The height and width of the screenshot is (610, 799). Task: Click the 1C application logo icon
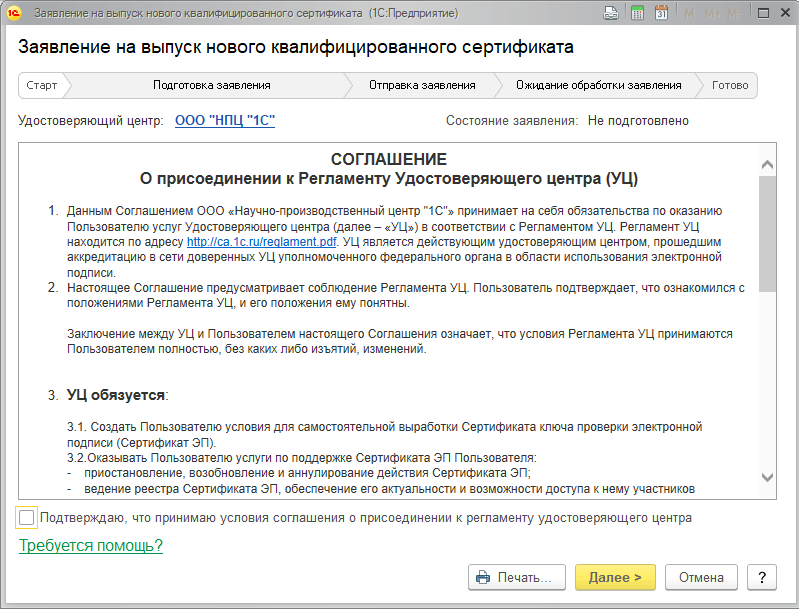coord(14,13)
